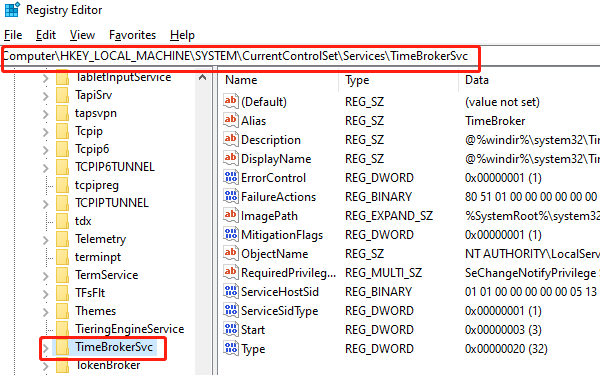Open the View menu

click(x=82, y=35)
